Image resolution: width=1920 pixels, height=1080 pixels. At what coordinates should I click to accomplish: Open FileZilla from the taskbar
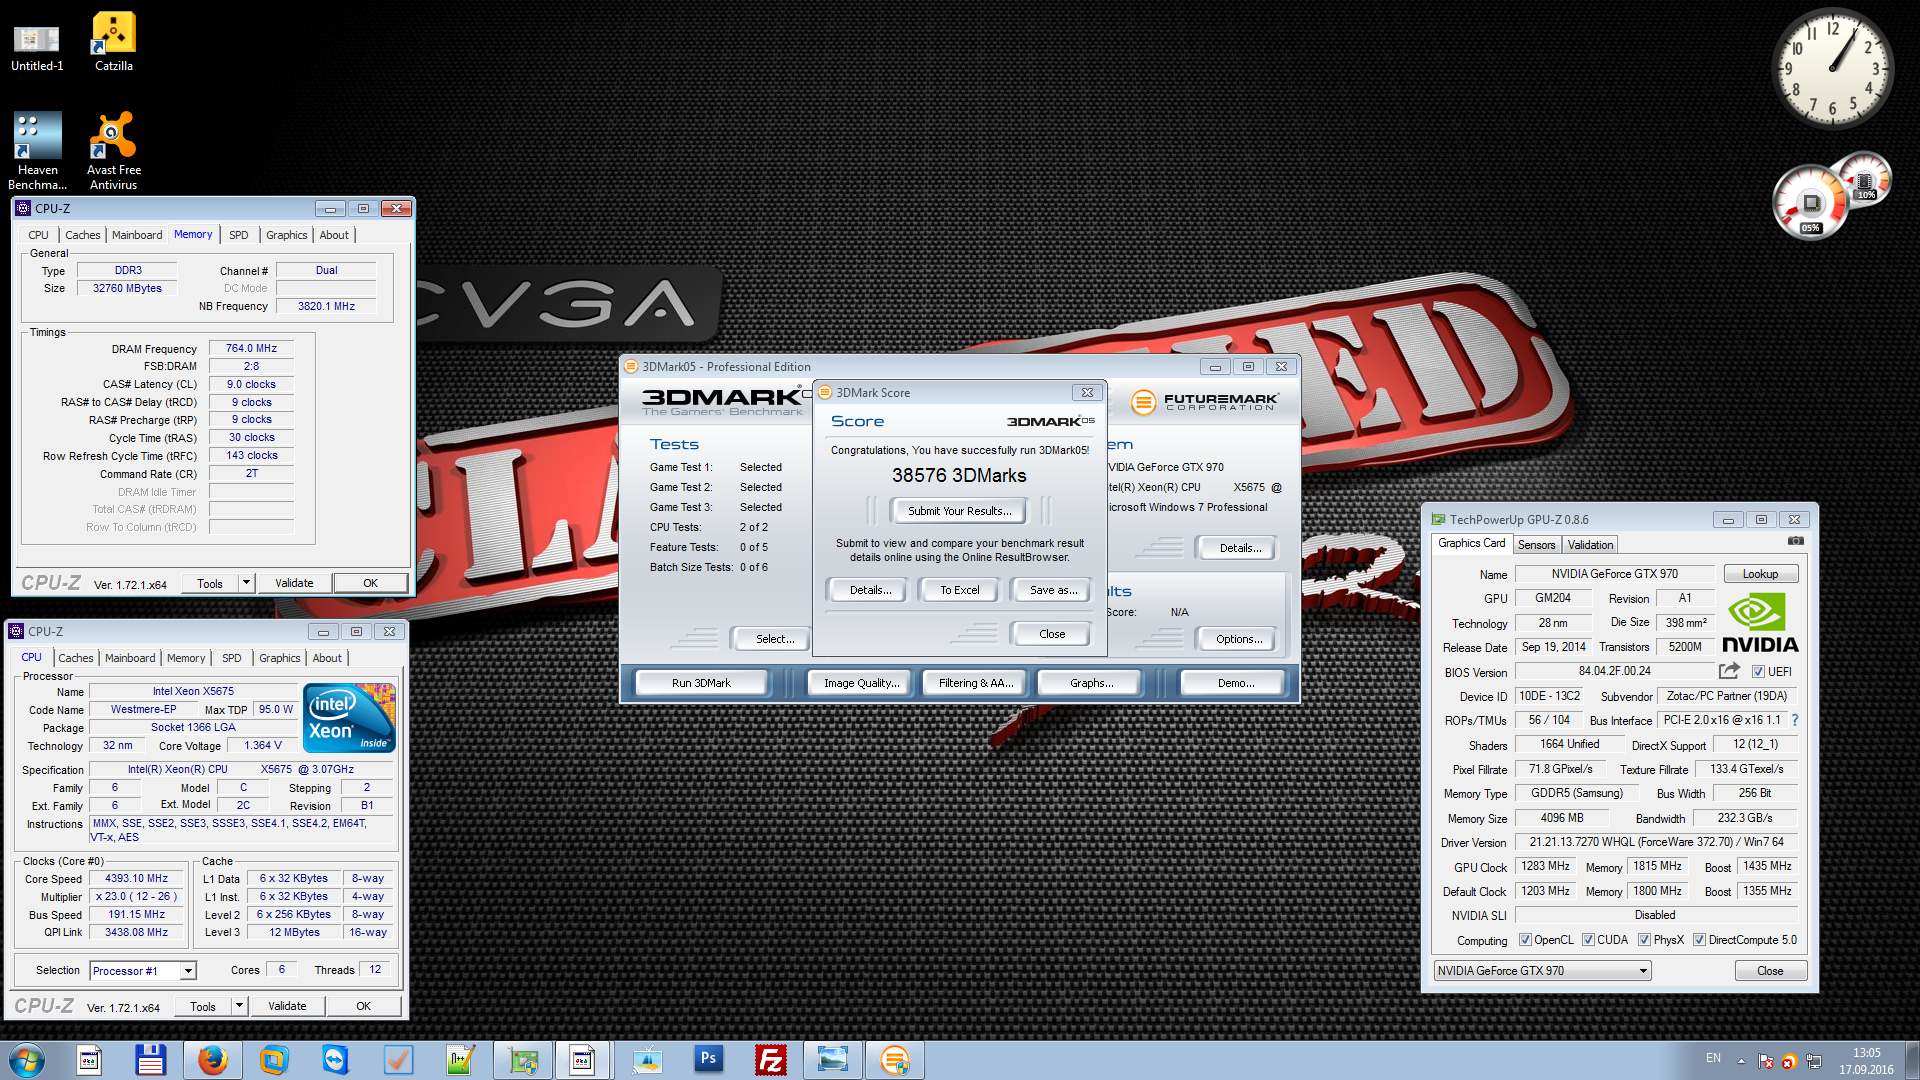771,1060
